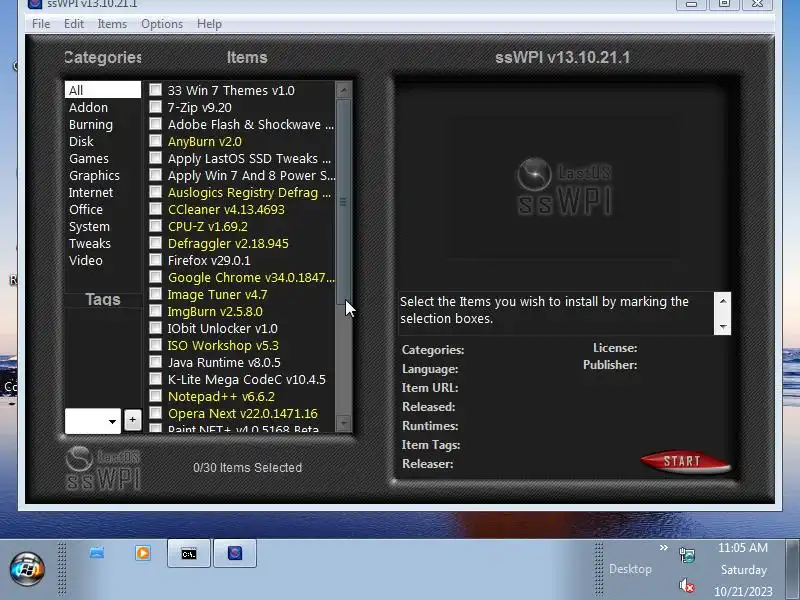The image size is (800, 600).
Task: Tick the CPU-Z v1.69.2 checkbox
Action: tap(156, 226)
